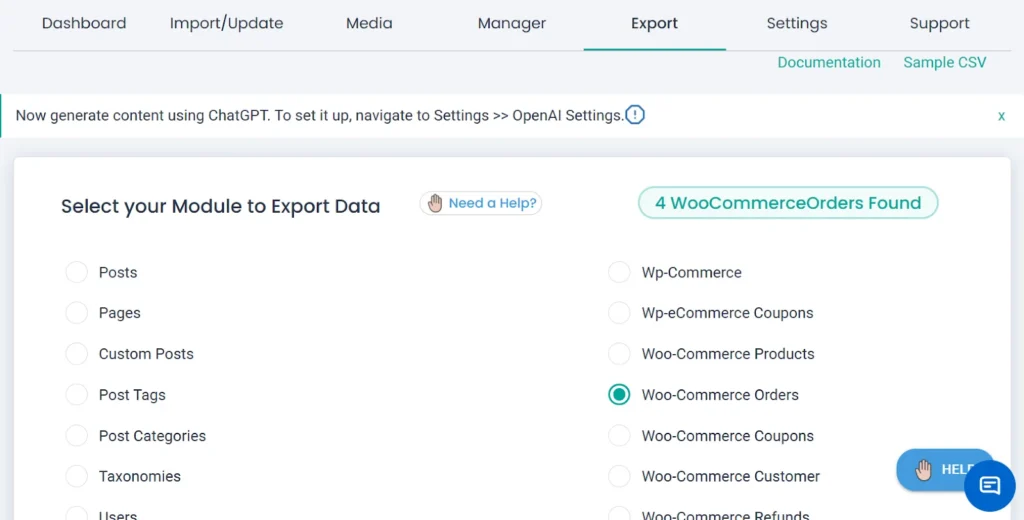The height and width of the screenshot is (520, 1024).
Task: Click the 4 WooCommerceOrders Found badge
Action: point(788,203)
